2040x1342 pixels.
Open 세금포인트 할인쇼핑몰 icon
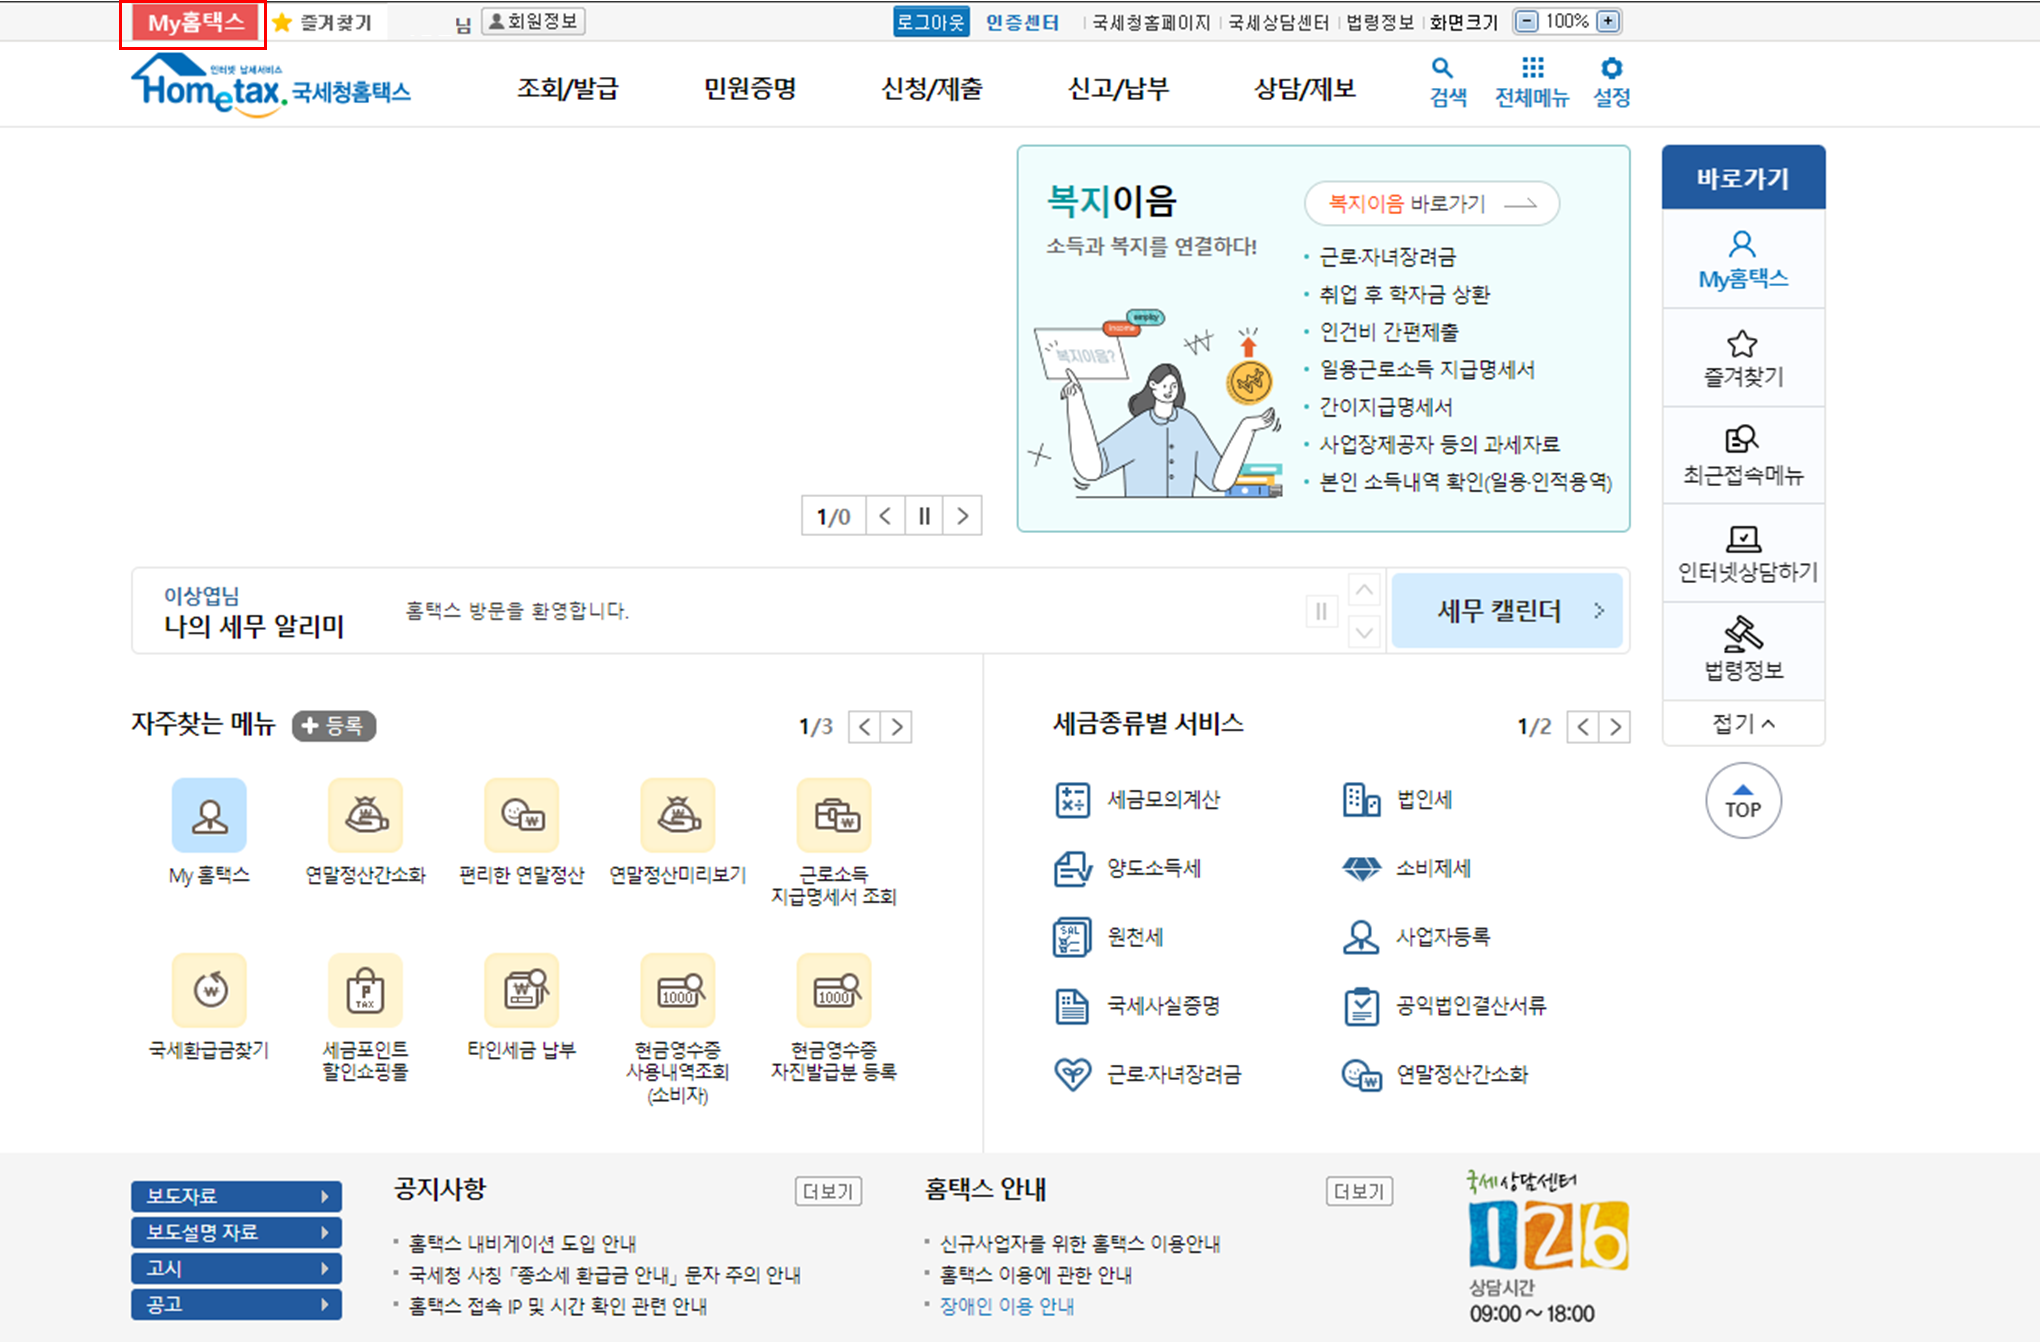pyautogui.click(x=365, y=990)
